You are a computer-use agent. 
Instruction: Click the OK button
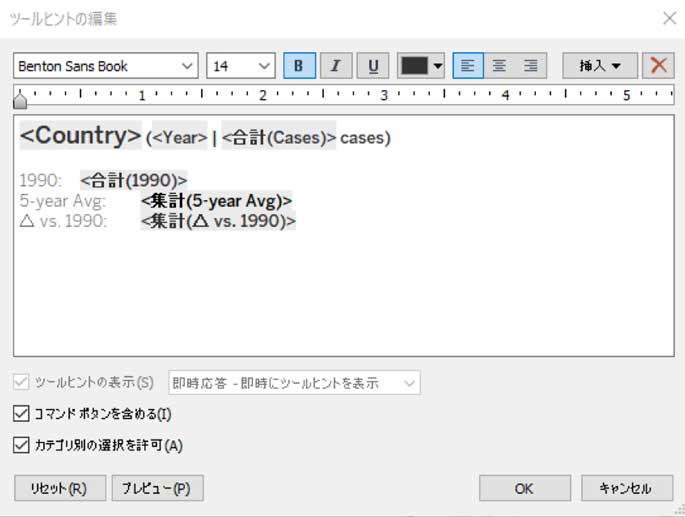tap(524, 488)
